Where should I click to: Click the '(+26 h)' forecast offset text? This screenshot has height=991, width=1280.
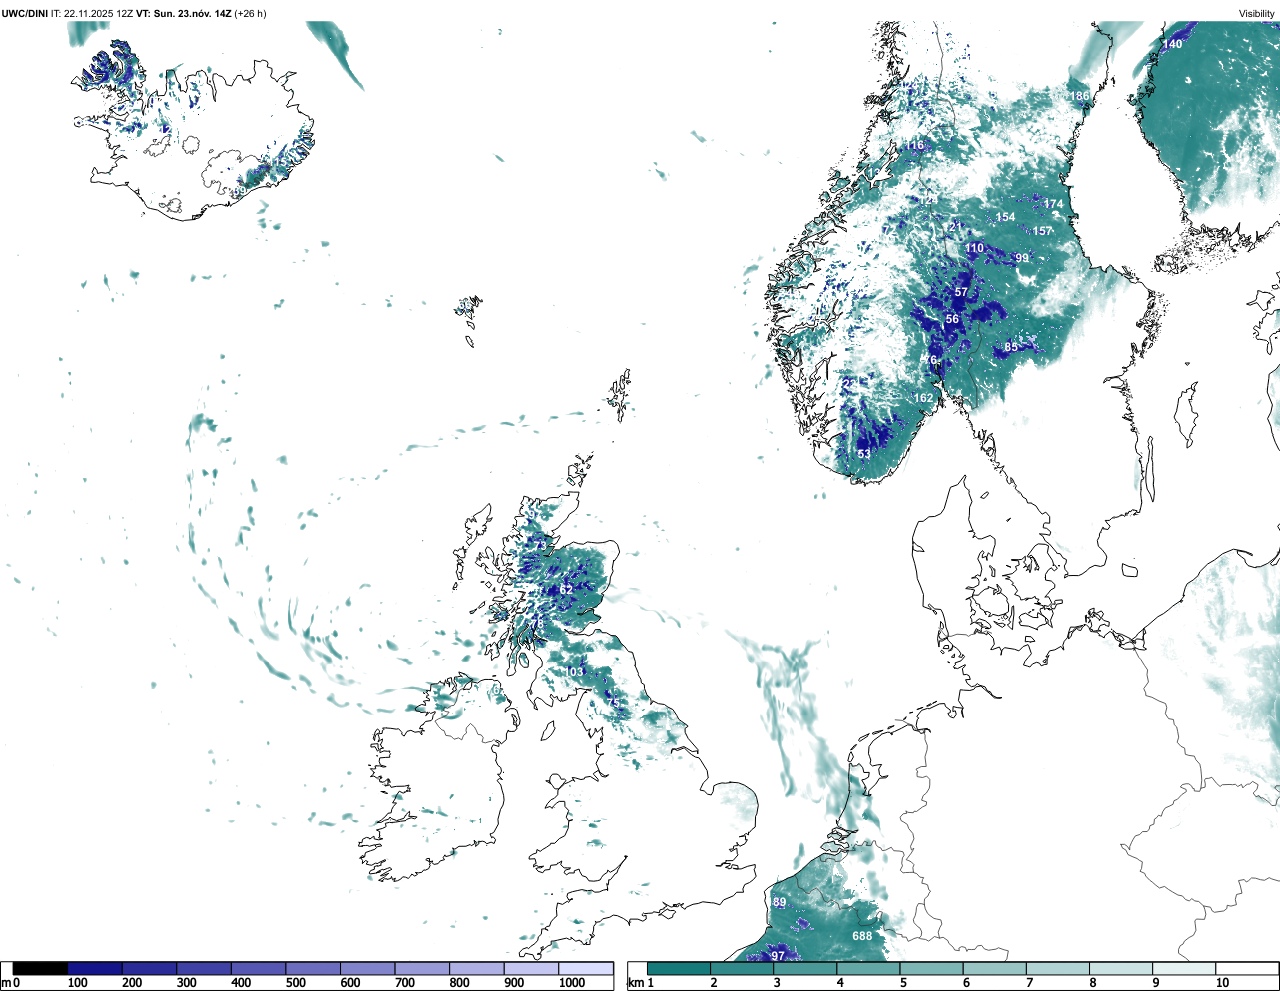pyautogui.click(x=250, y=14)
